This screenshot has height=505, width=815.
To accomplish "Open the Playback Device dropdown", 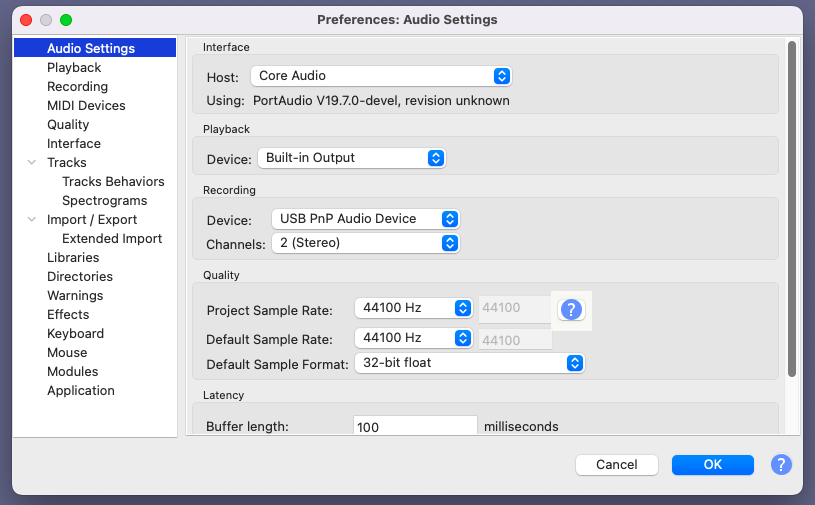I will click(x=351, y=158).
